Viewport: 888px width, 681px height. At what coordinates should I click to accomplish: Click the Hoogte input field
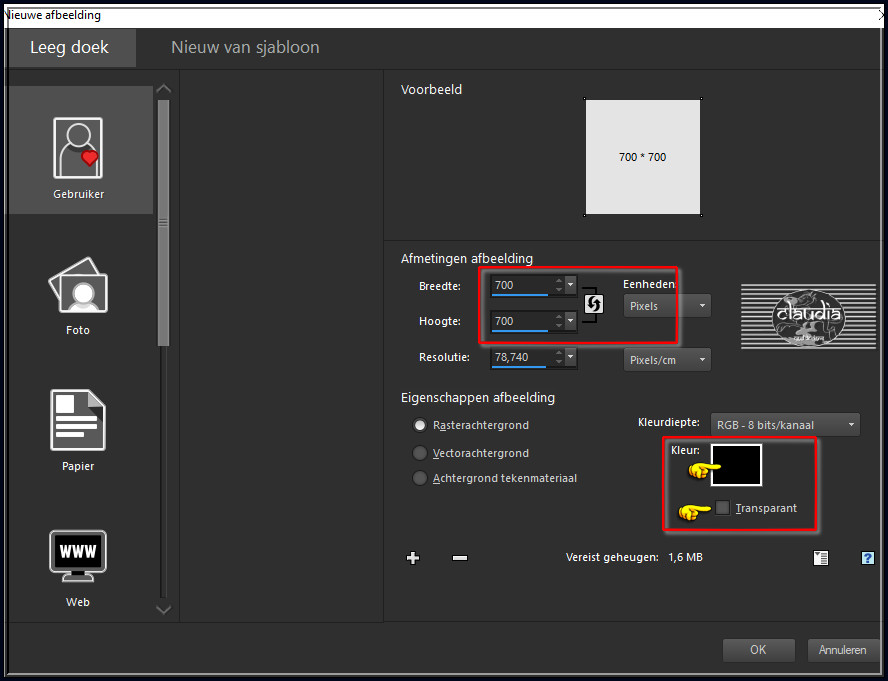click(x=522, y=321)
